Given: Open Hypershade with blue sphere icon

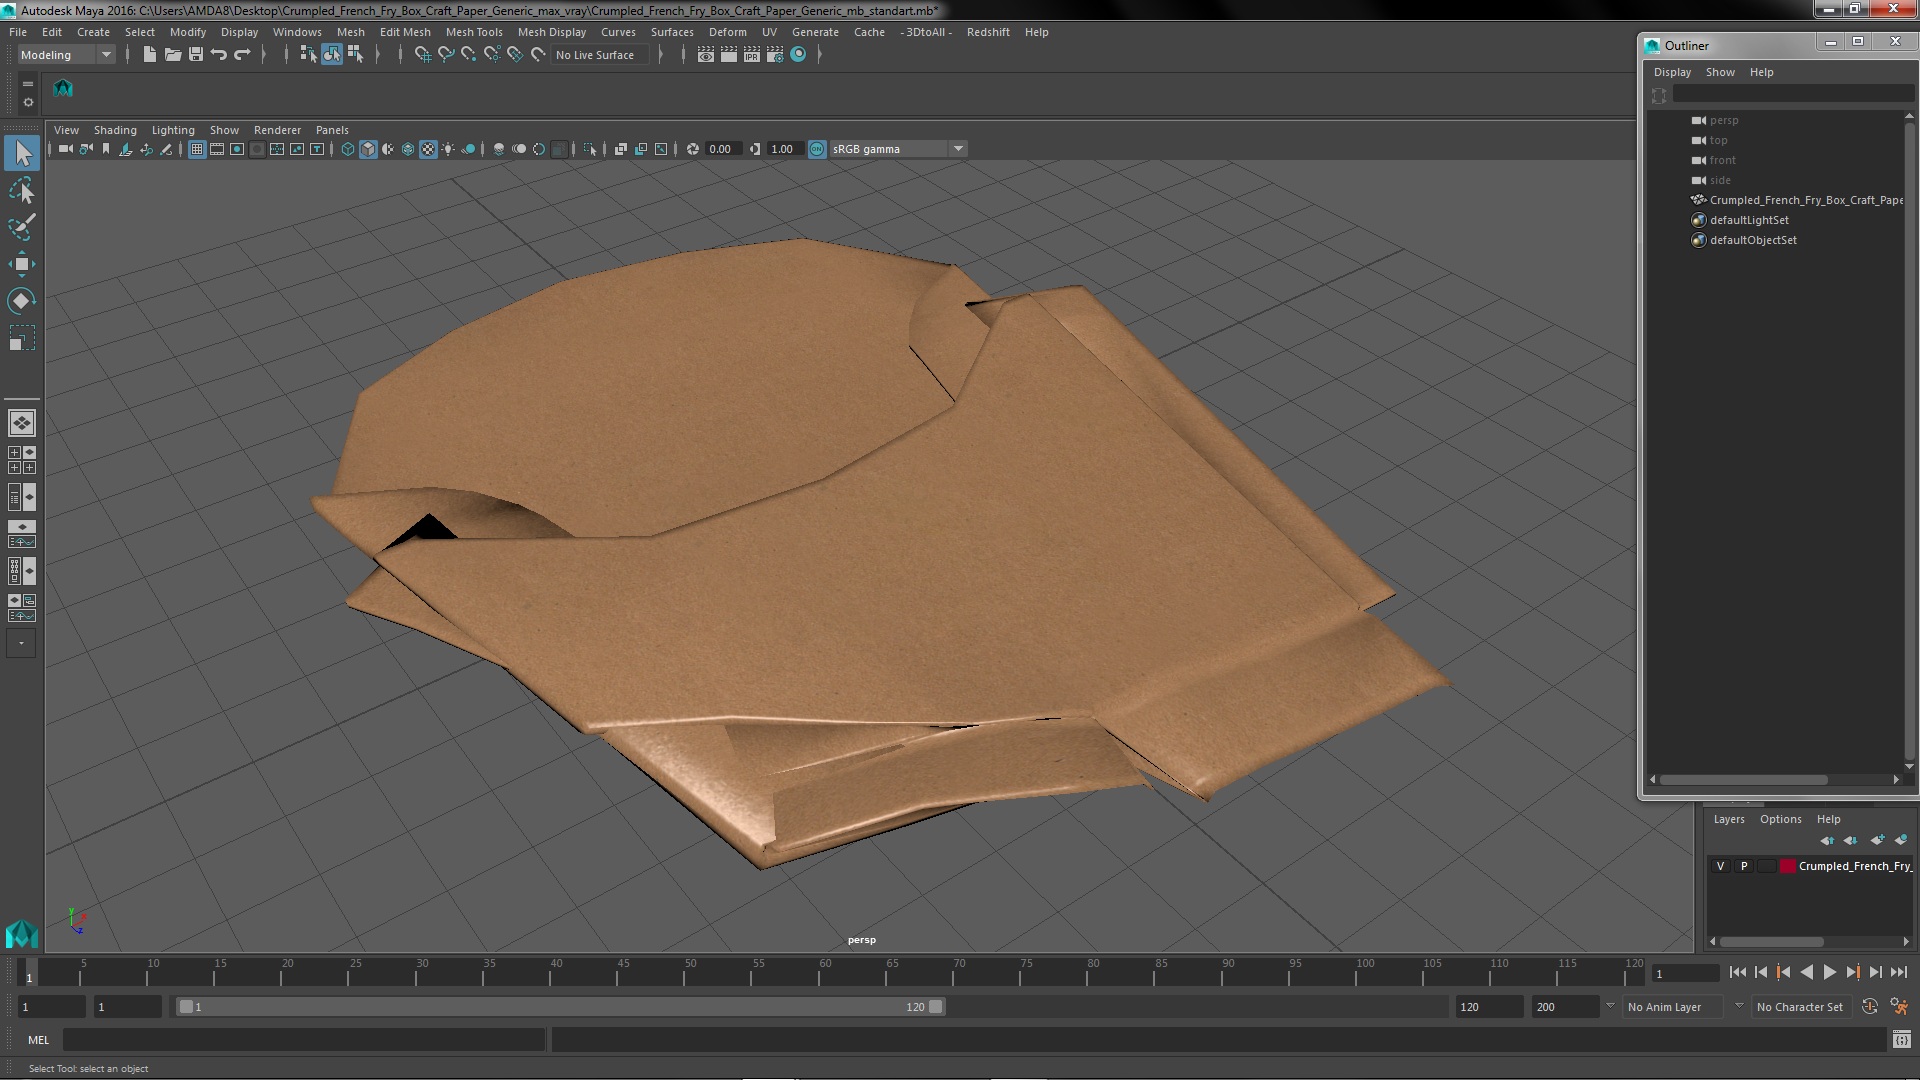Looking at the screenshot, I should (x=798, y=55).
